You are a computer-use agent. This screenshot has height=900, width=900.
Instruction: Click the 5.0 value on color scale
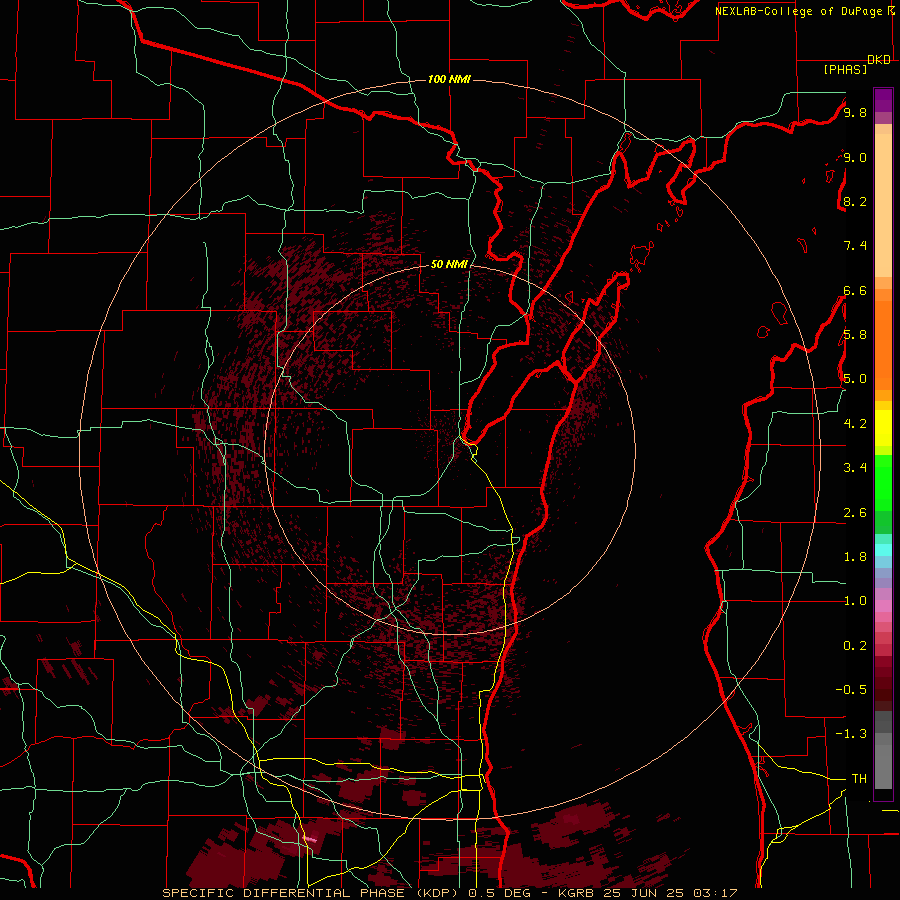tap(855, 379)
